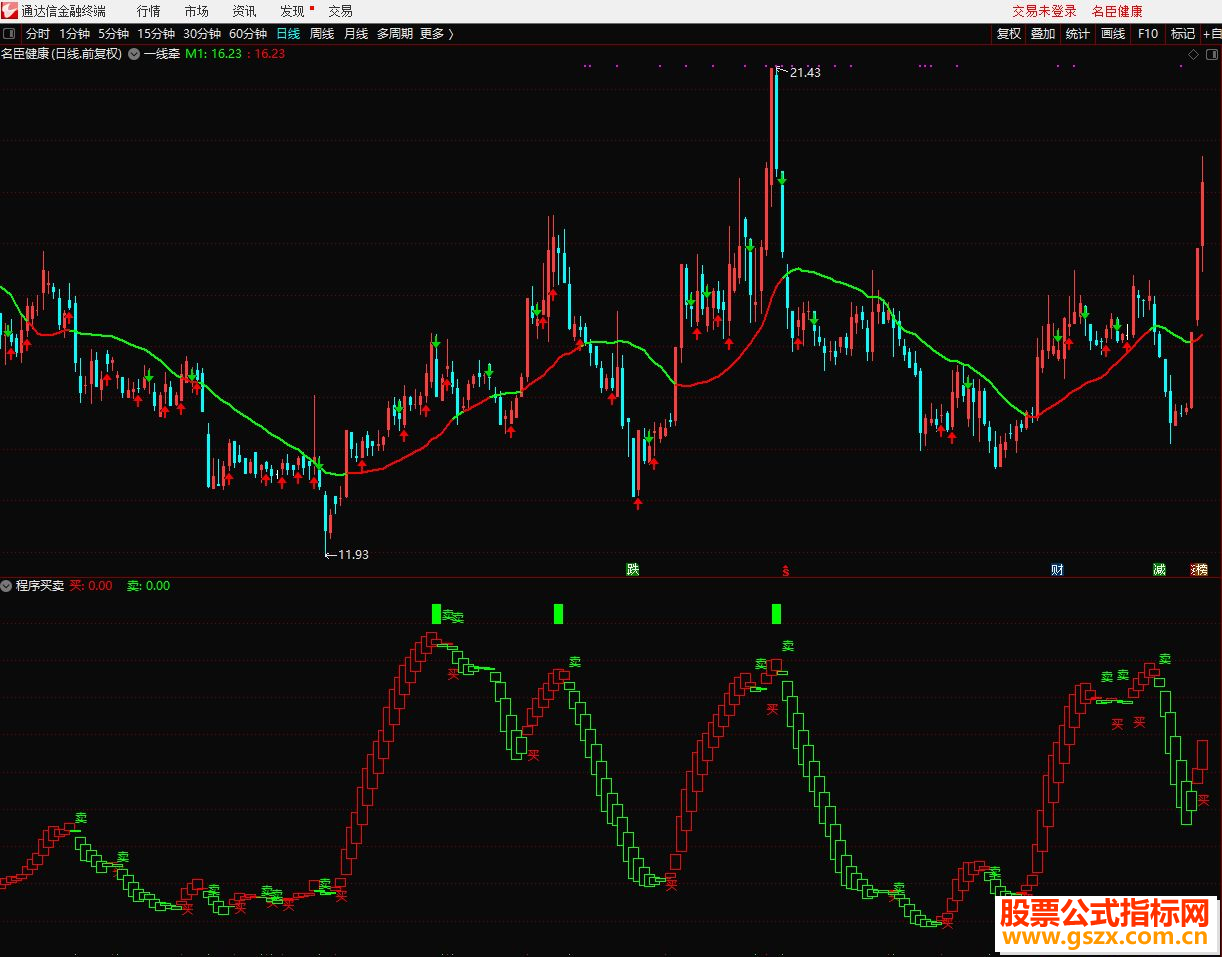Click the 跌 event marker on timeline

(x=632, y=570)
